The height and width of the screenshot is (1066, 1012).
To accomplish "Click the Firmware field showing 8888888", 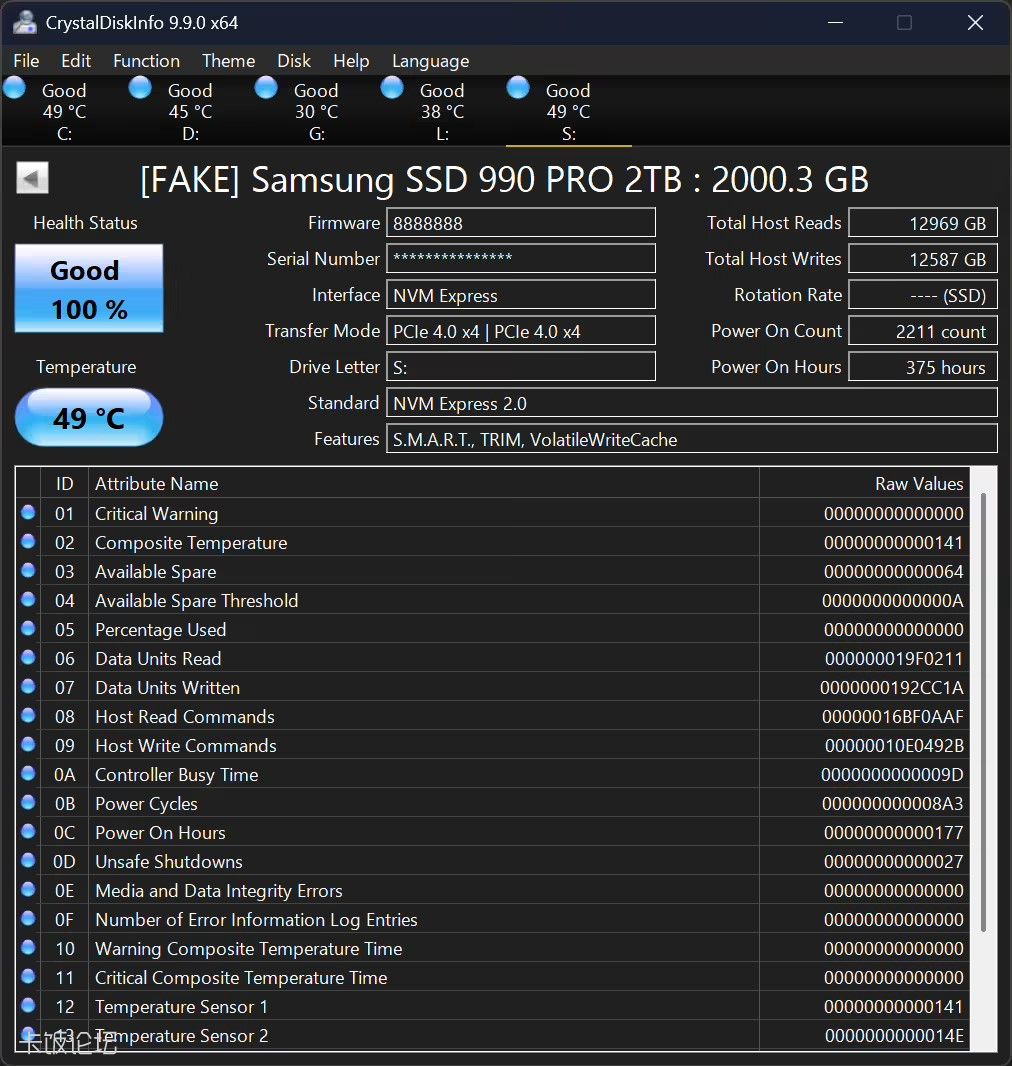I will (521, 223).
